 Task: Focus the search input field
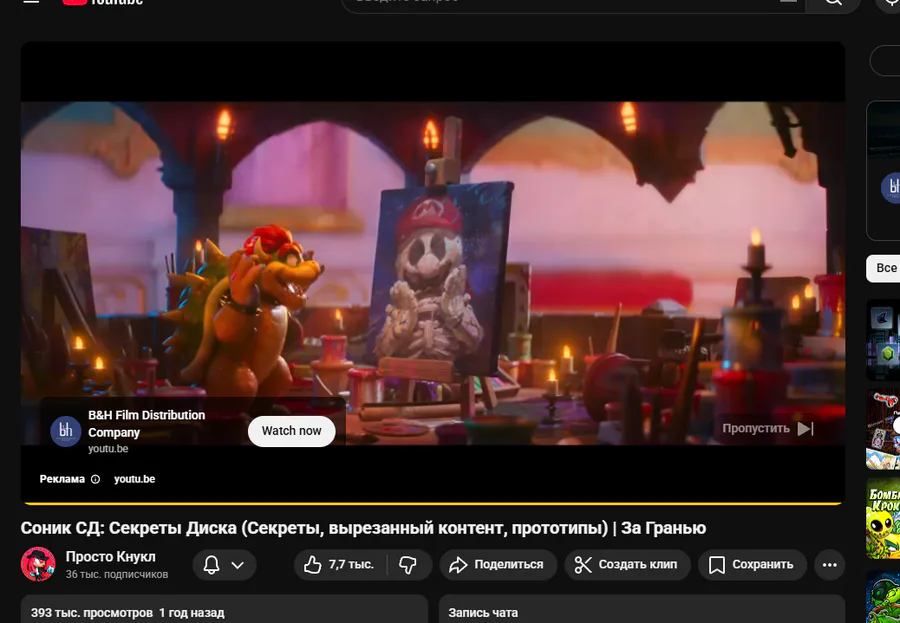(573, 3)
